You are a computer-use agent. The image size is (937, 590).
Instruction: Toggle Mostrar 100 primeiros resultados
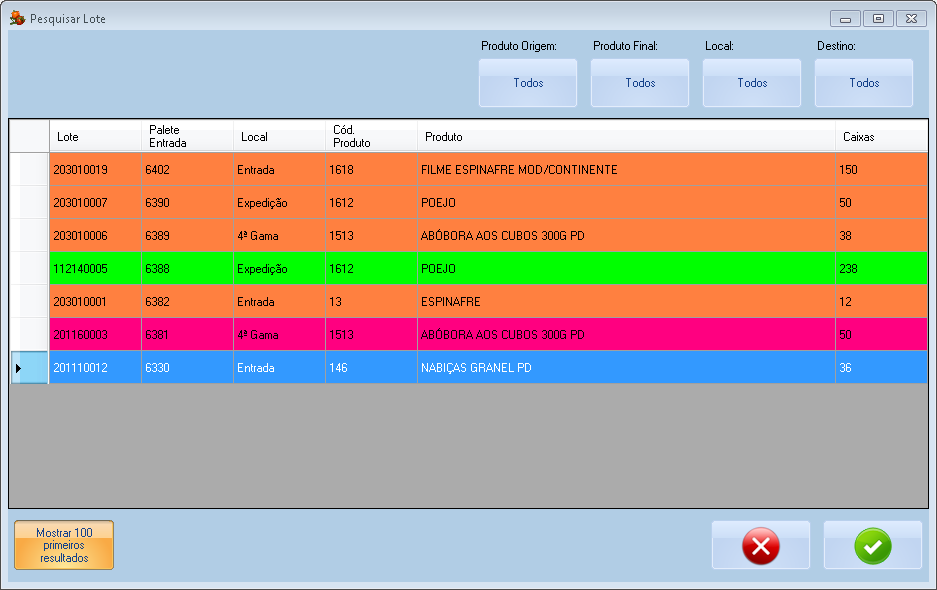pos(64,545)
